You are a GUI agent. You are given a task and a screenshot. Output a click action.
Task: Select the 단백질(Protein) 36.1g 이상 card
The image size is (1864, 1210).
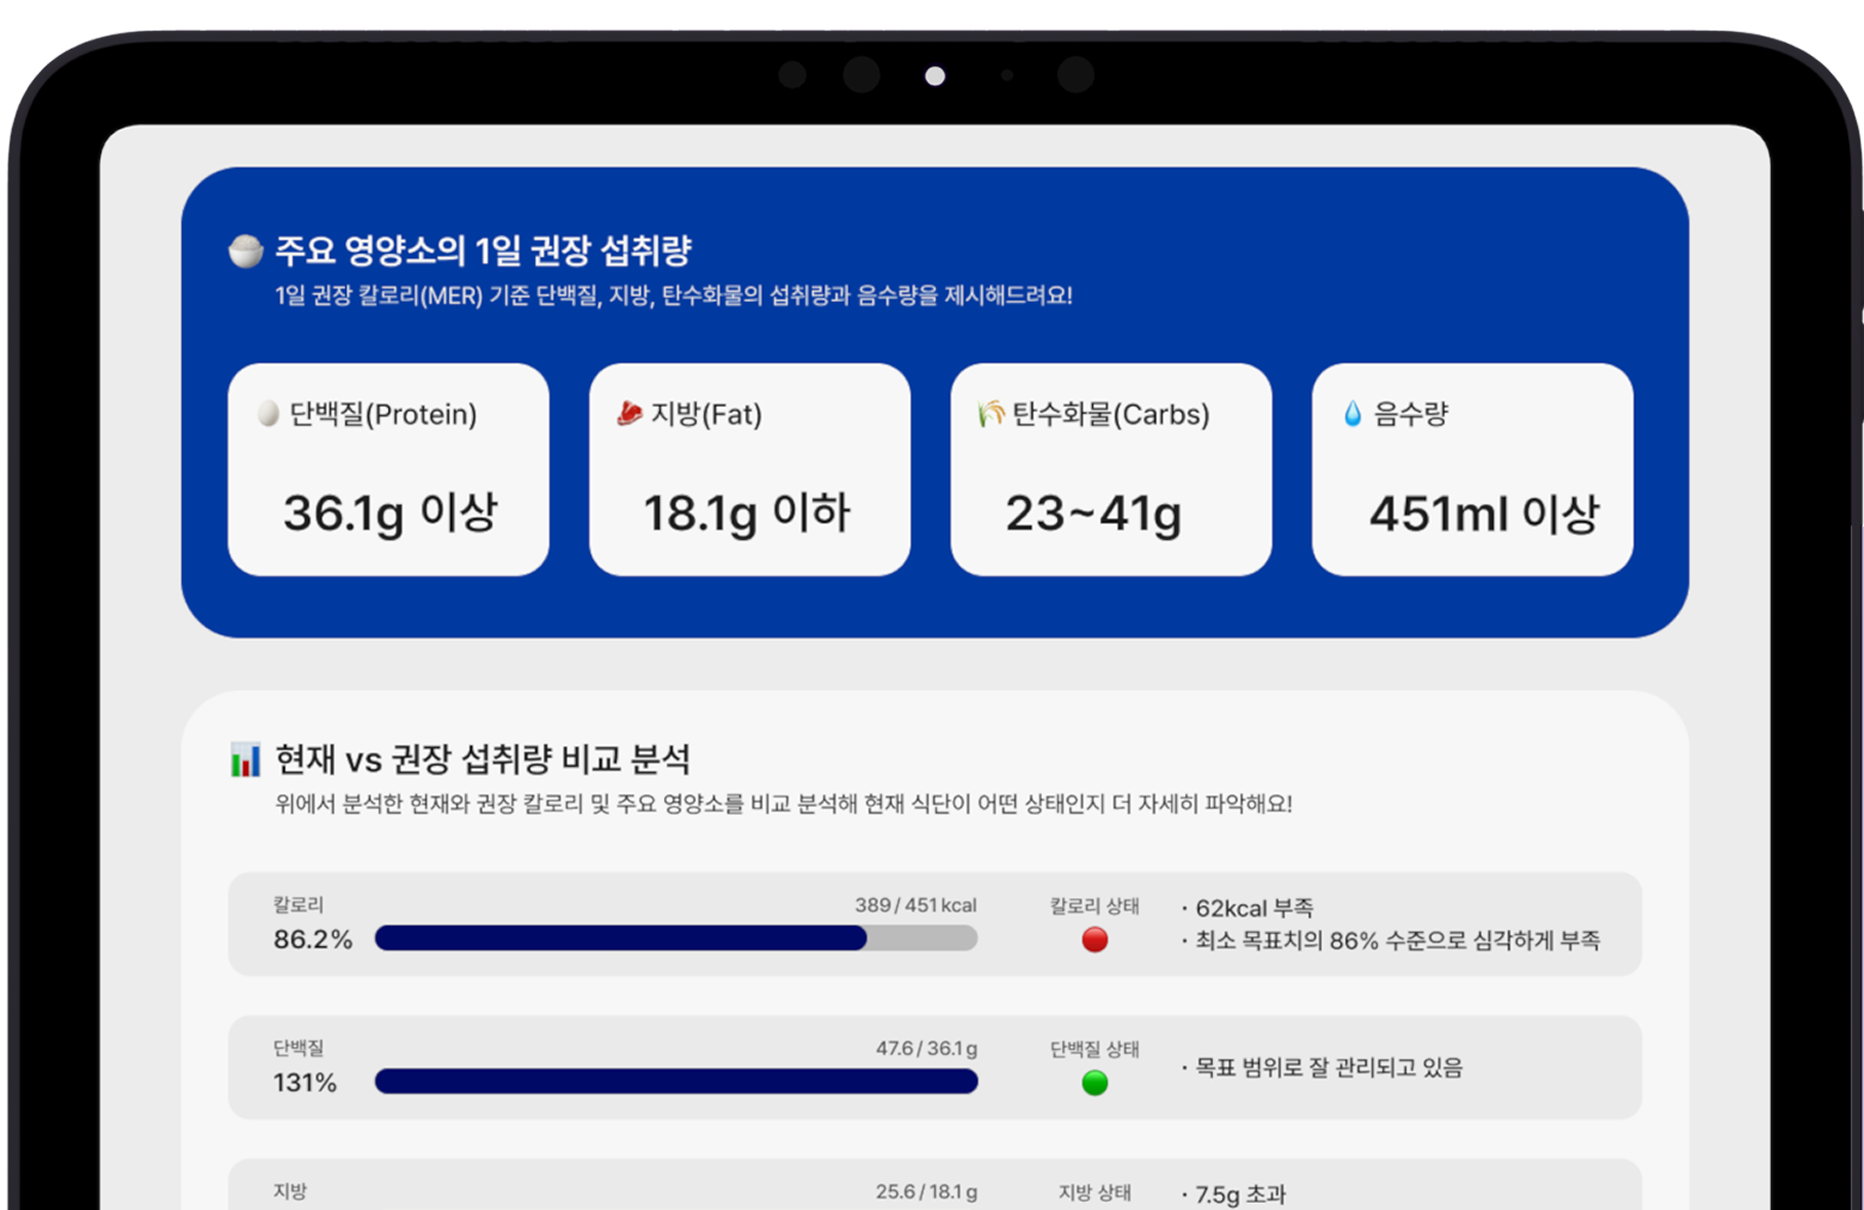point(388,470)
